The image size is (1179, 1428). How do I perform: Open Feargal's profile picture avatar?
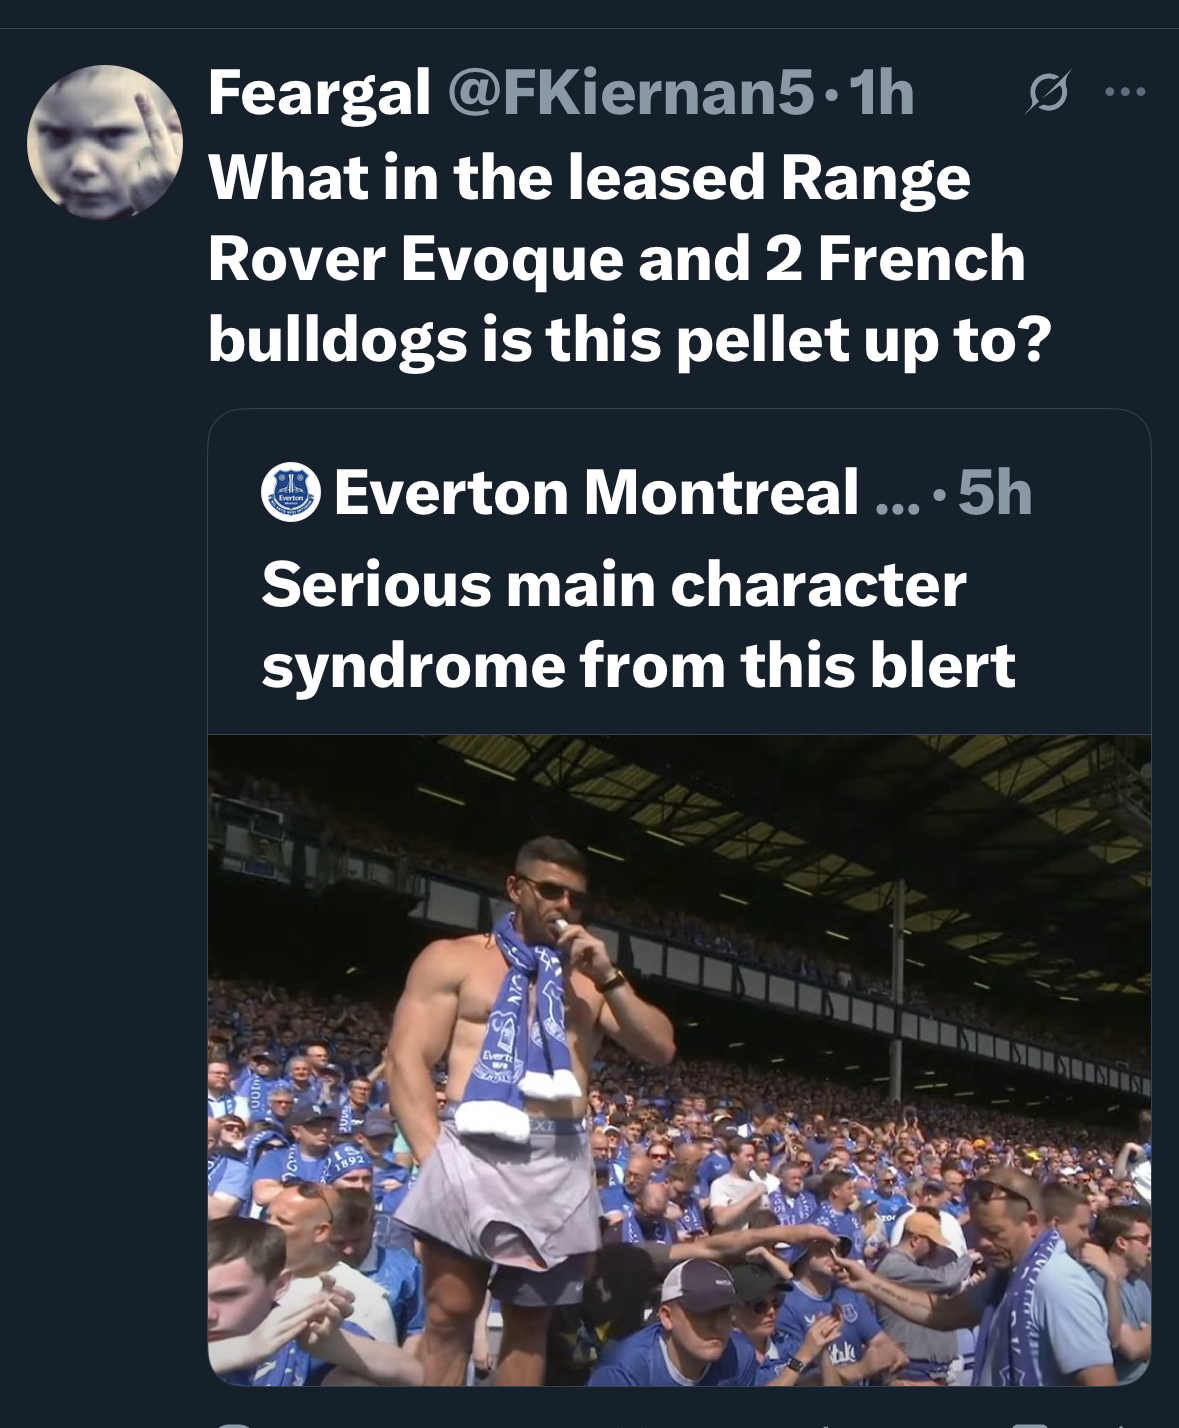point(104,142)
